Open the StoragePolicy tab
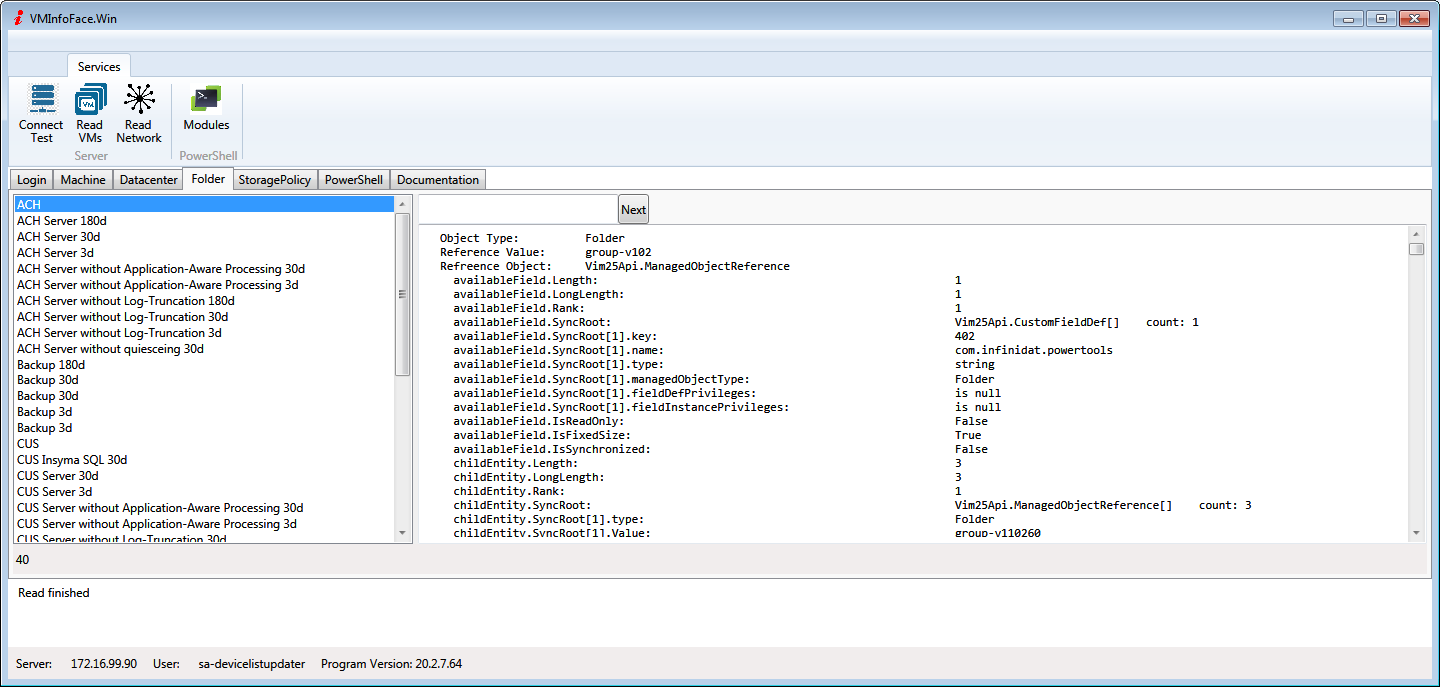Viewport: 1440px width, 687px height. [x=275, y=180]
